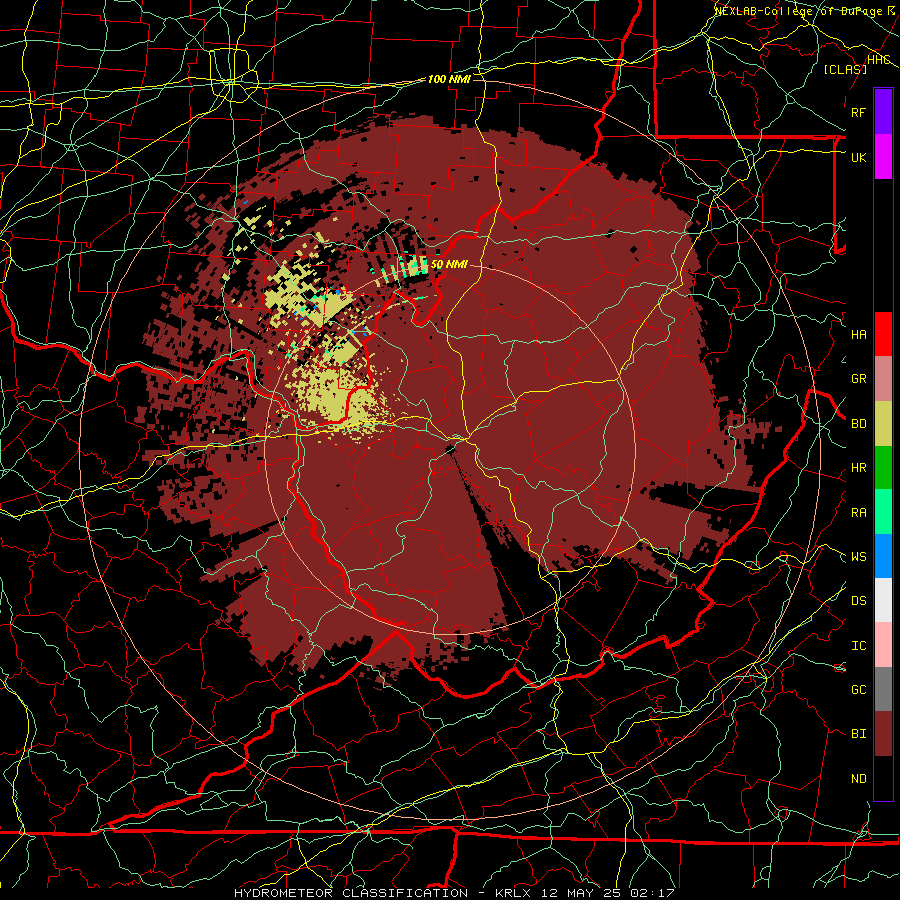Click the NEXLAB-College of DuPage credit text

(805, 10)
